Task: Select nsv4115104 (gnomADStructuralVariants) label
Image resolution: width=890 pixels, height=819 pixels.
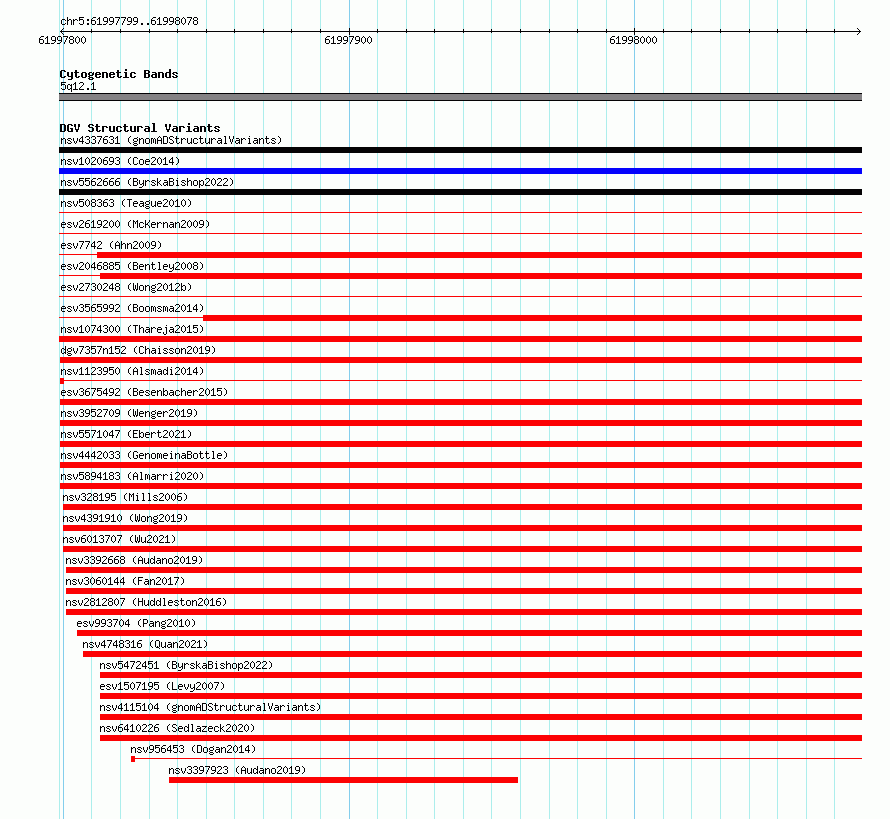Action: 210,707
